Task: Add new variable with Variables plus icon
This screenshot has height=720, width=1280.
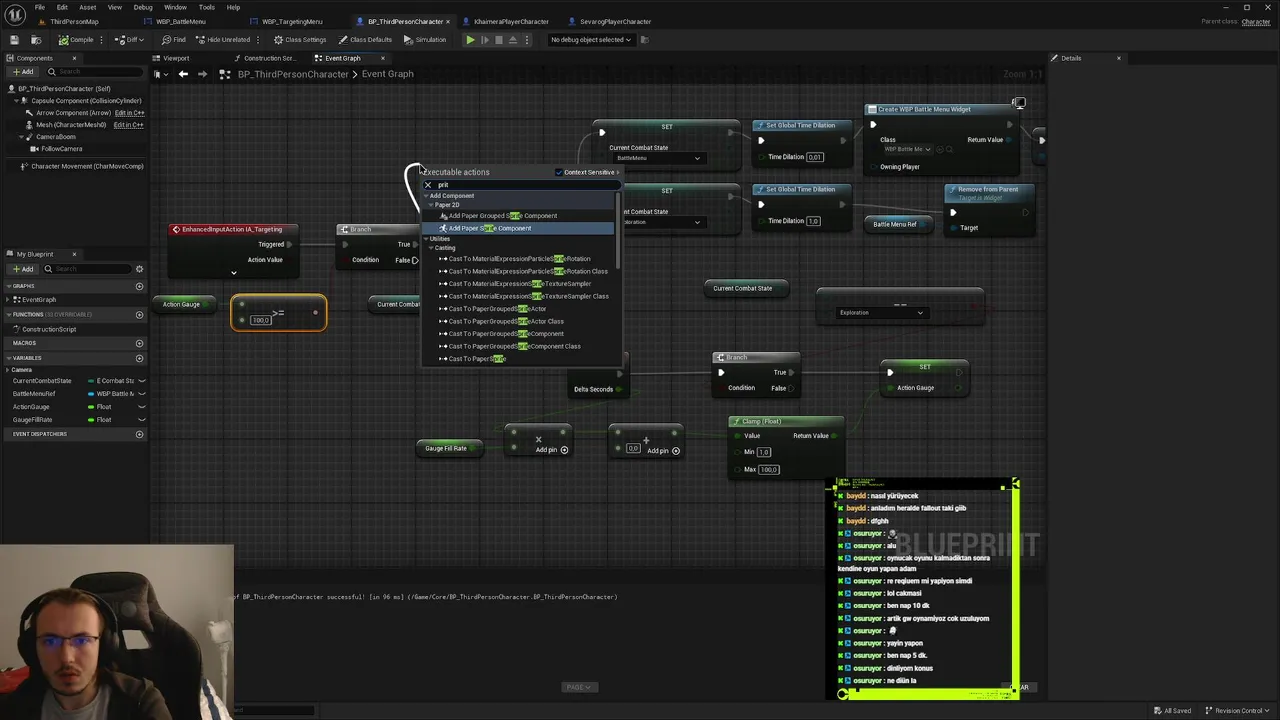Action: [x=139, y=357]
